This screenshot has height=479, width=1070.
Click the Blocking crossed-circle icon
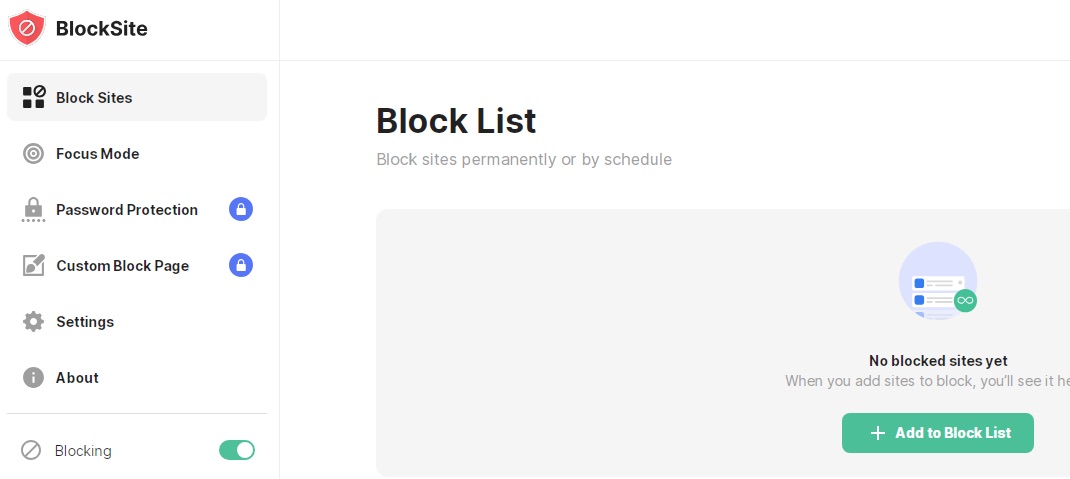(31, 450)
